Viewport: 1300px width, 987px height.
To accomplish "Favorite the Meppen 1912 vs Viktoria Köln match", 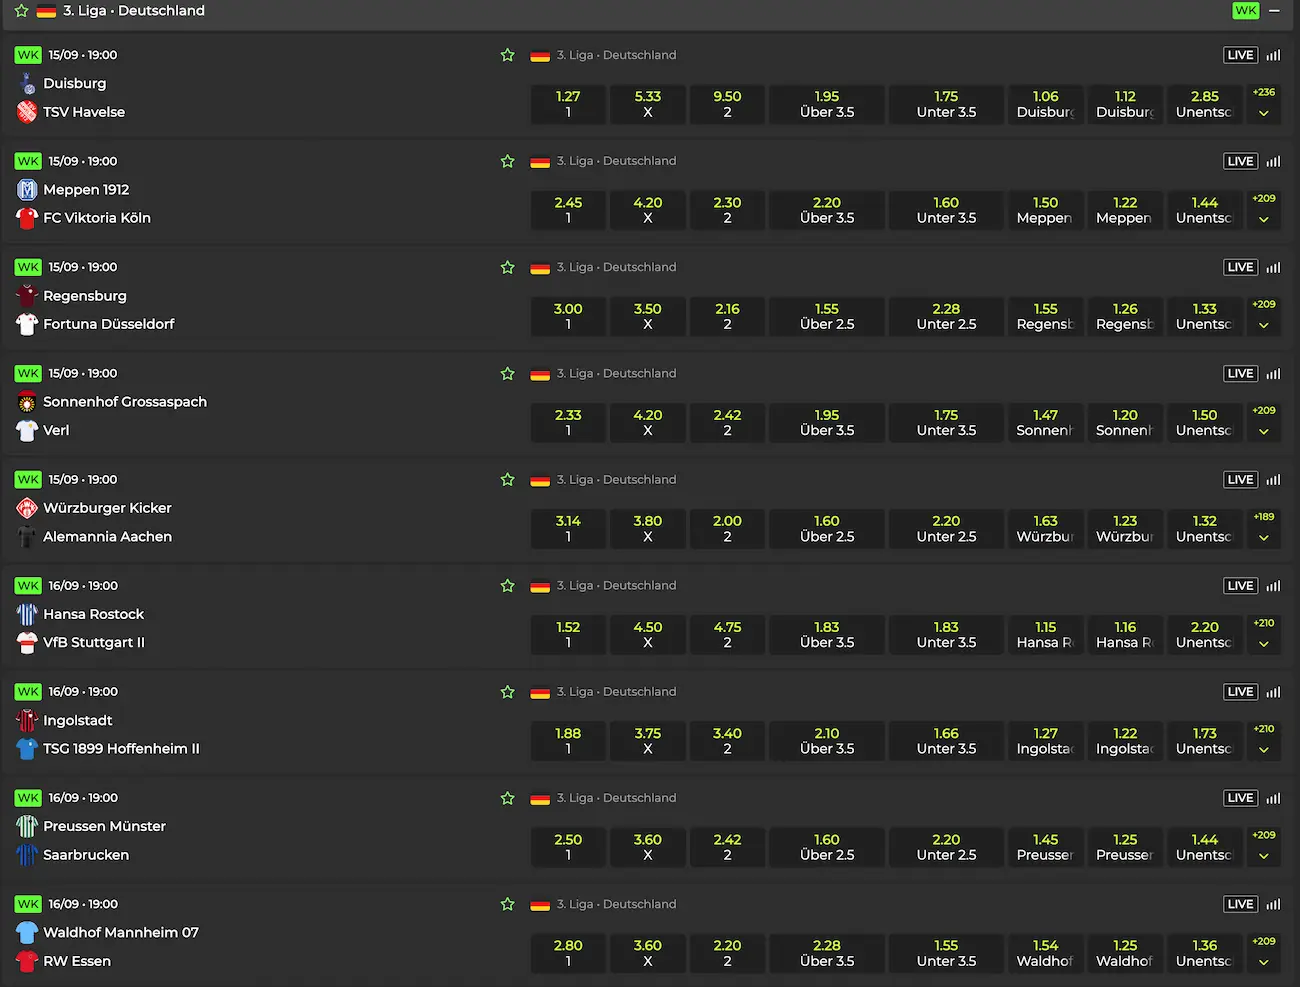I will 507,161.
